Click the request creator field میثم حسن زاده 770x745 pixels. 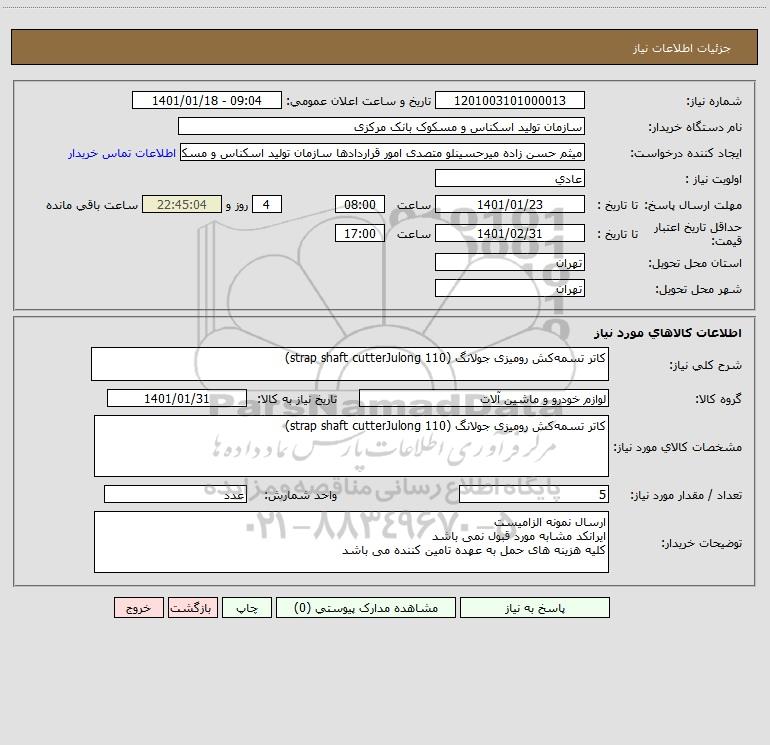382,152
